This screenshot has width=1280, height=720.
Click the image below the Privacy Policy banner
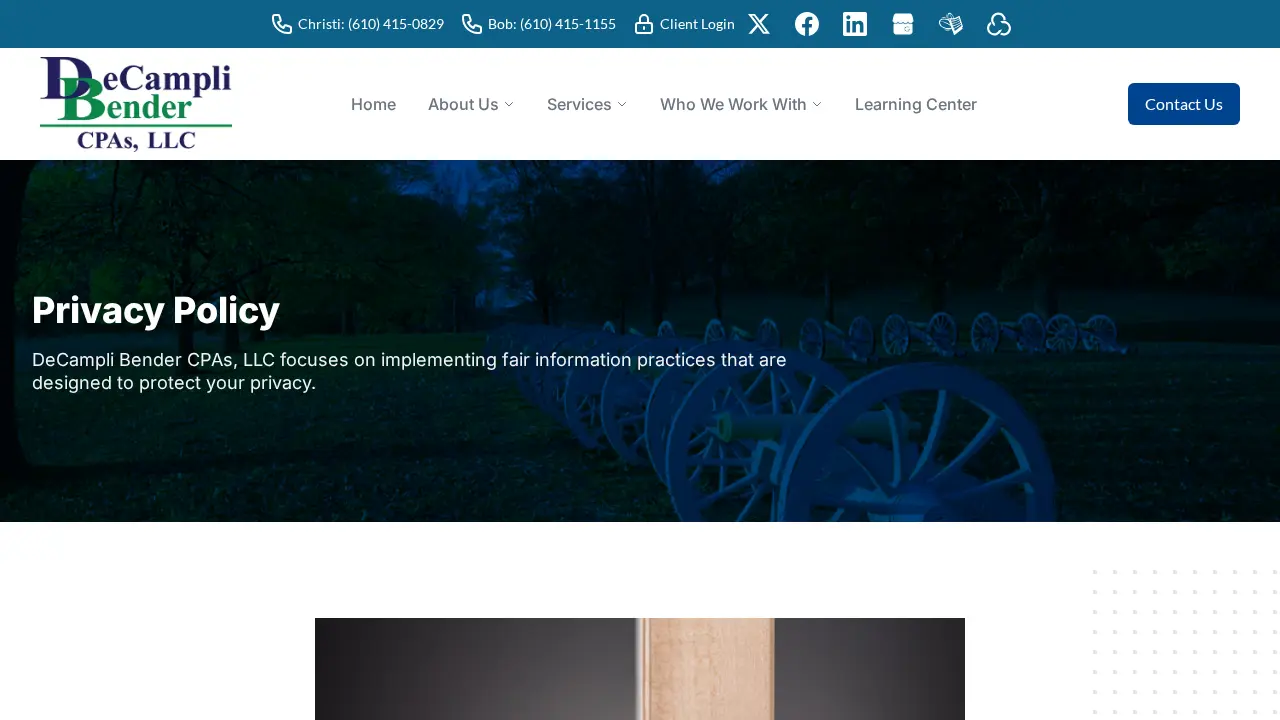pos(640,669)
